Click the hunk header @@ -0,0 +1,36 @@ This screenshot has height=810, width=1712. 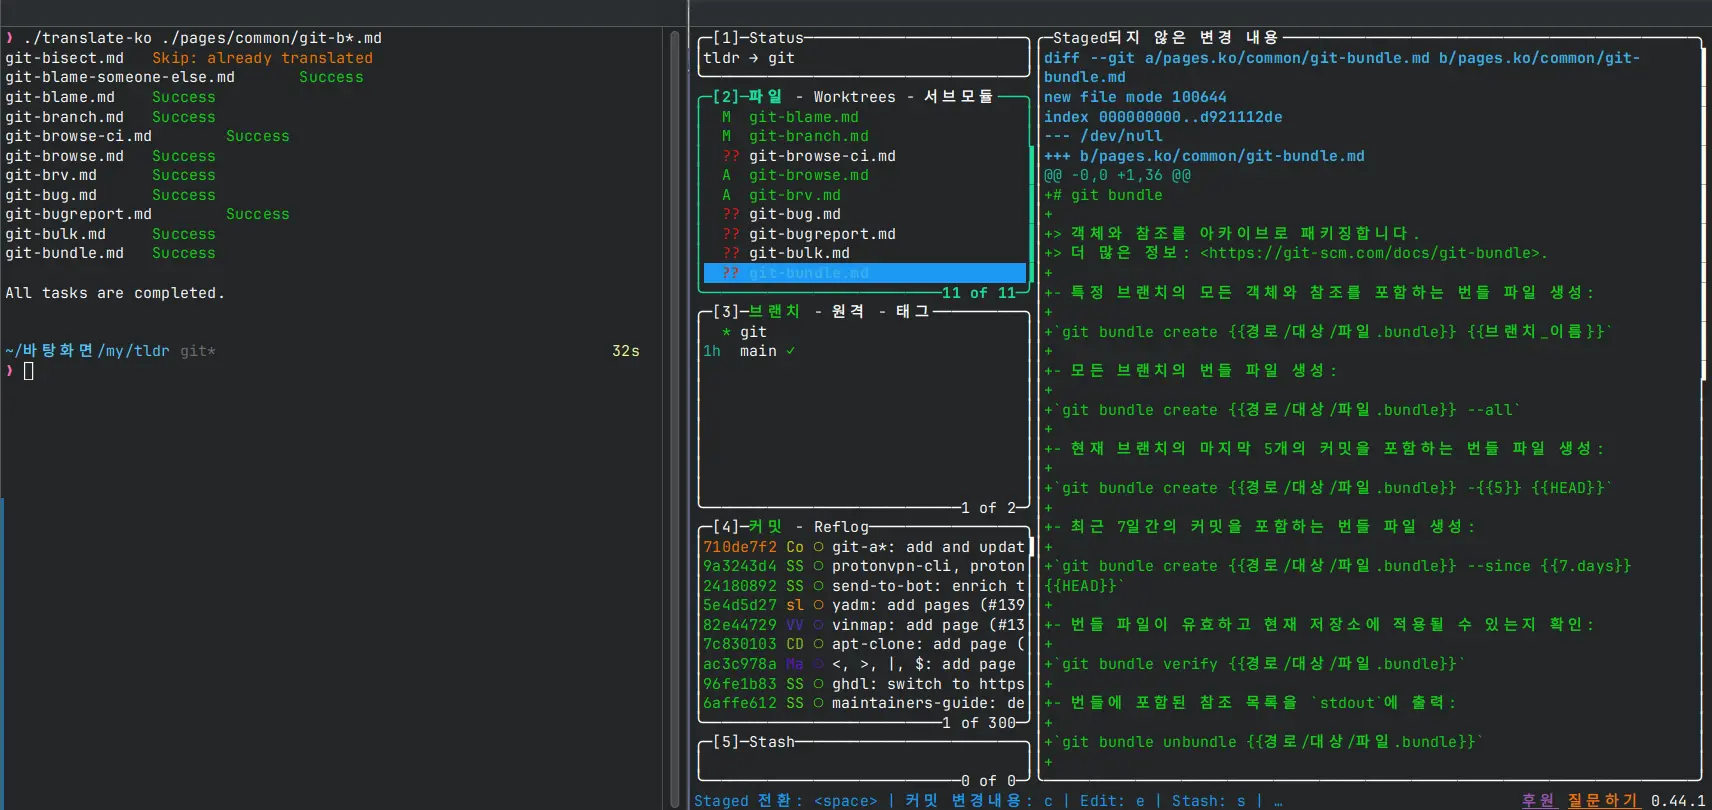1117,175
